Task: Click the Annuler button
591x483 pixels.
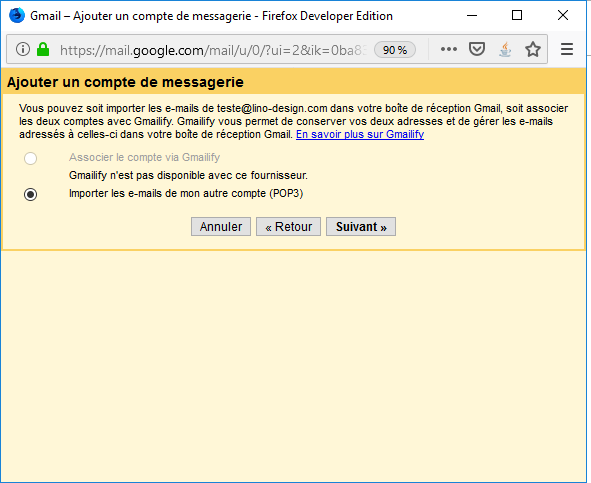Action: (221, 227)
